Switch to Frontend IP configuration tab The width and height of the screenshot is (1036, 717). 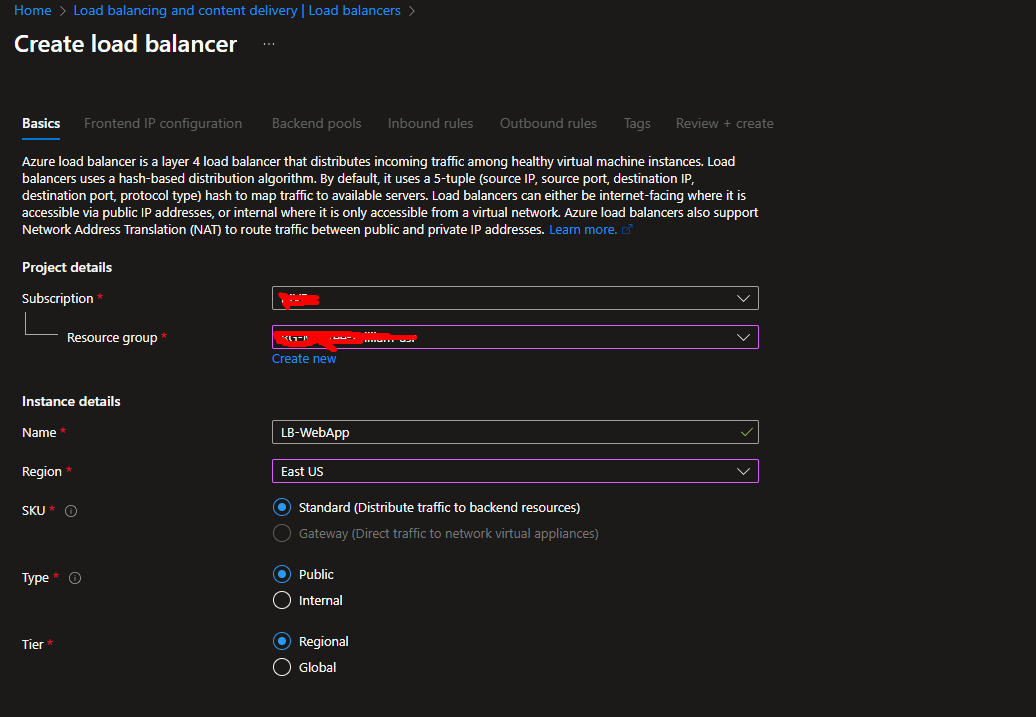[x=163, y=124]
